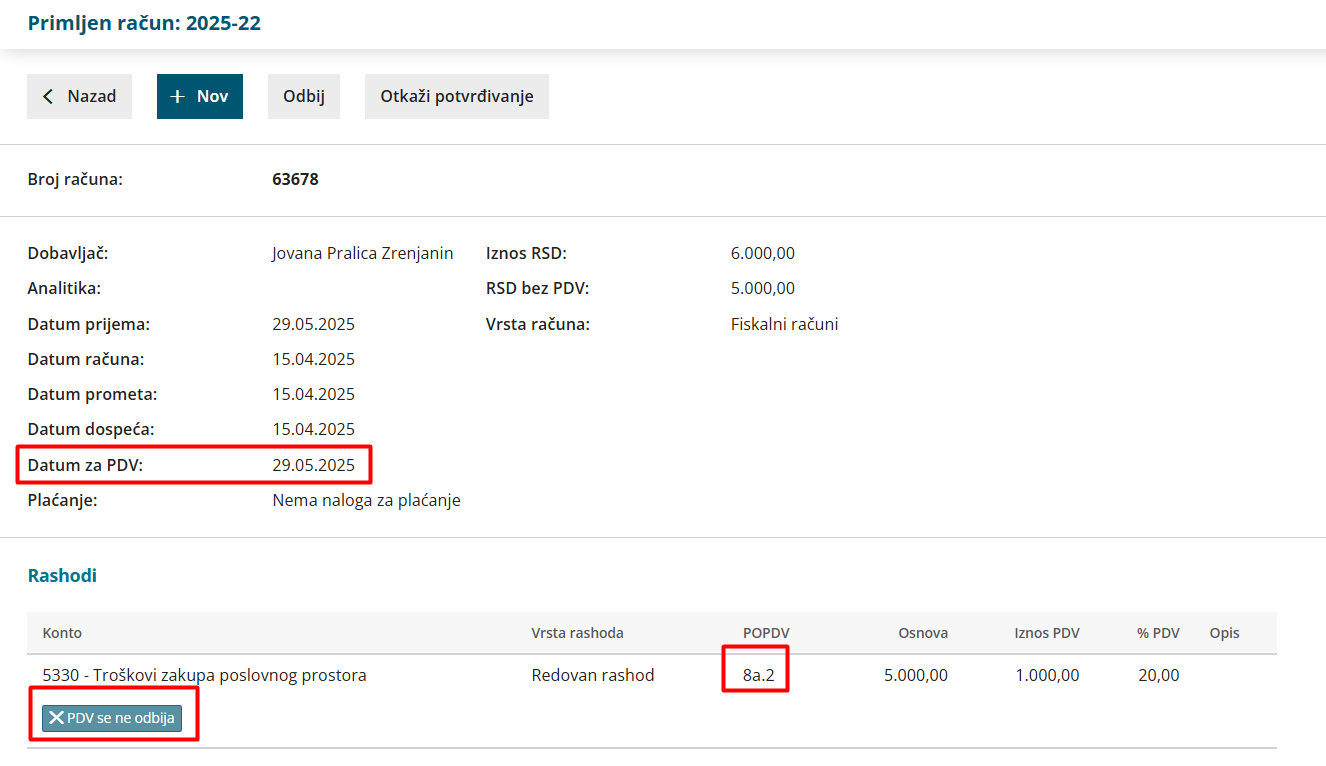This screenshot has height=766, width=1326.
Task: Click the Konto column header
Action: pyautogui.click(x=62, y=633)
